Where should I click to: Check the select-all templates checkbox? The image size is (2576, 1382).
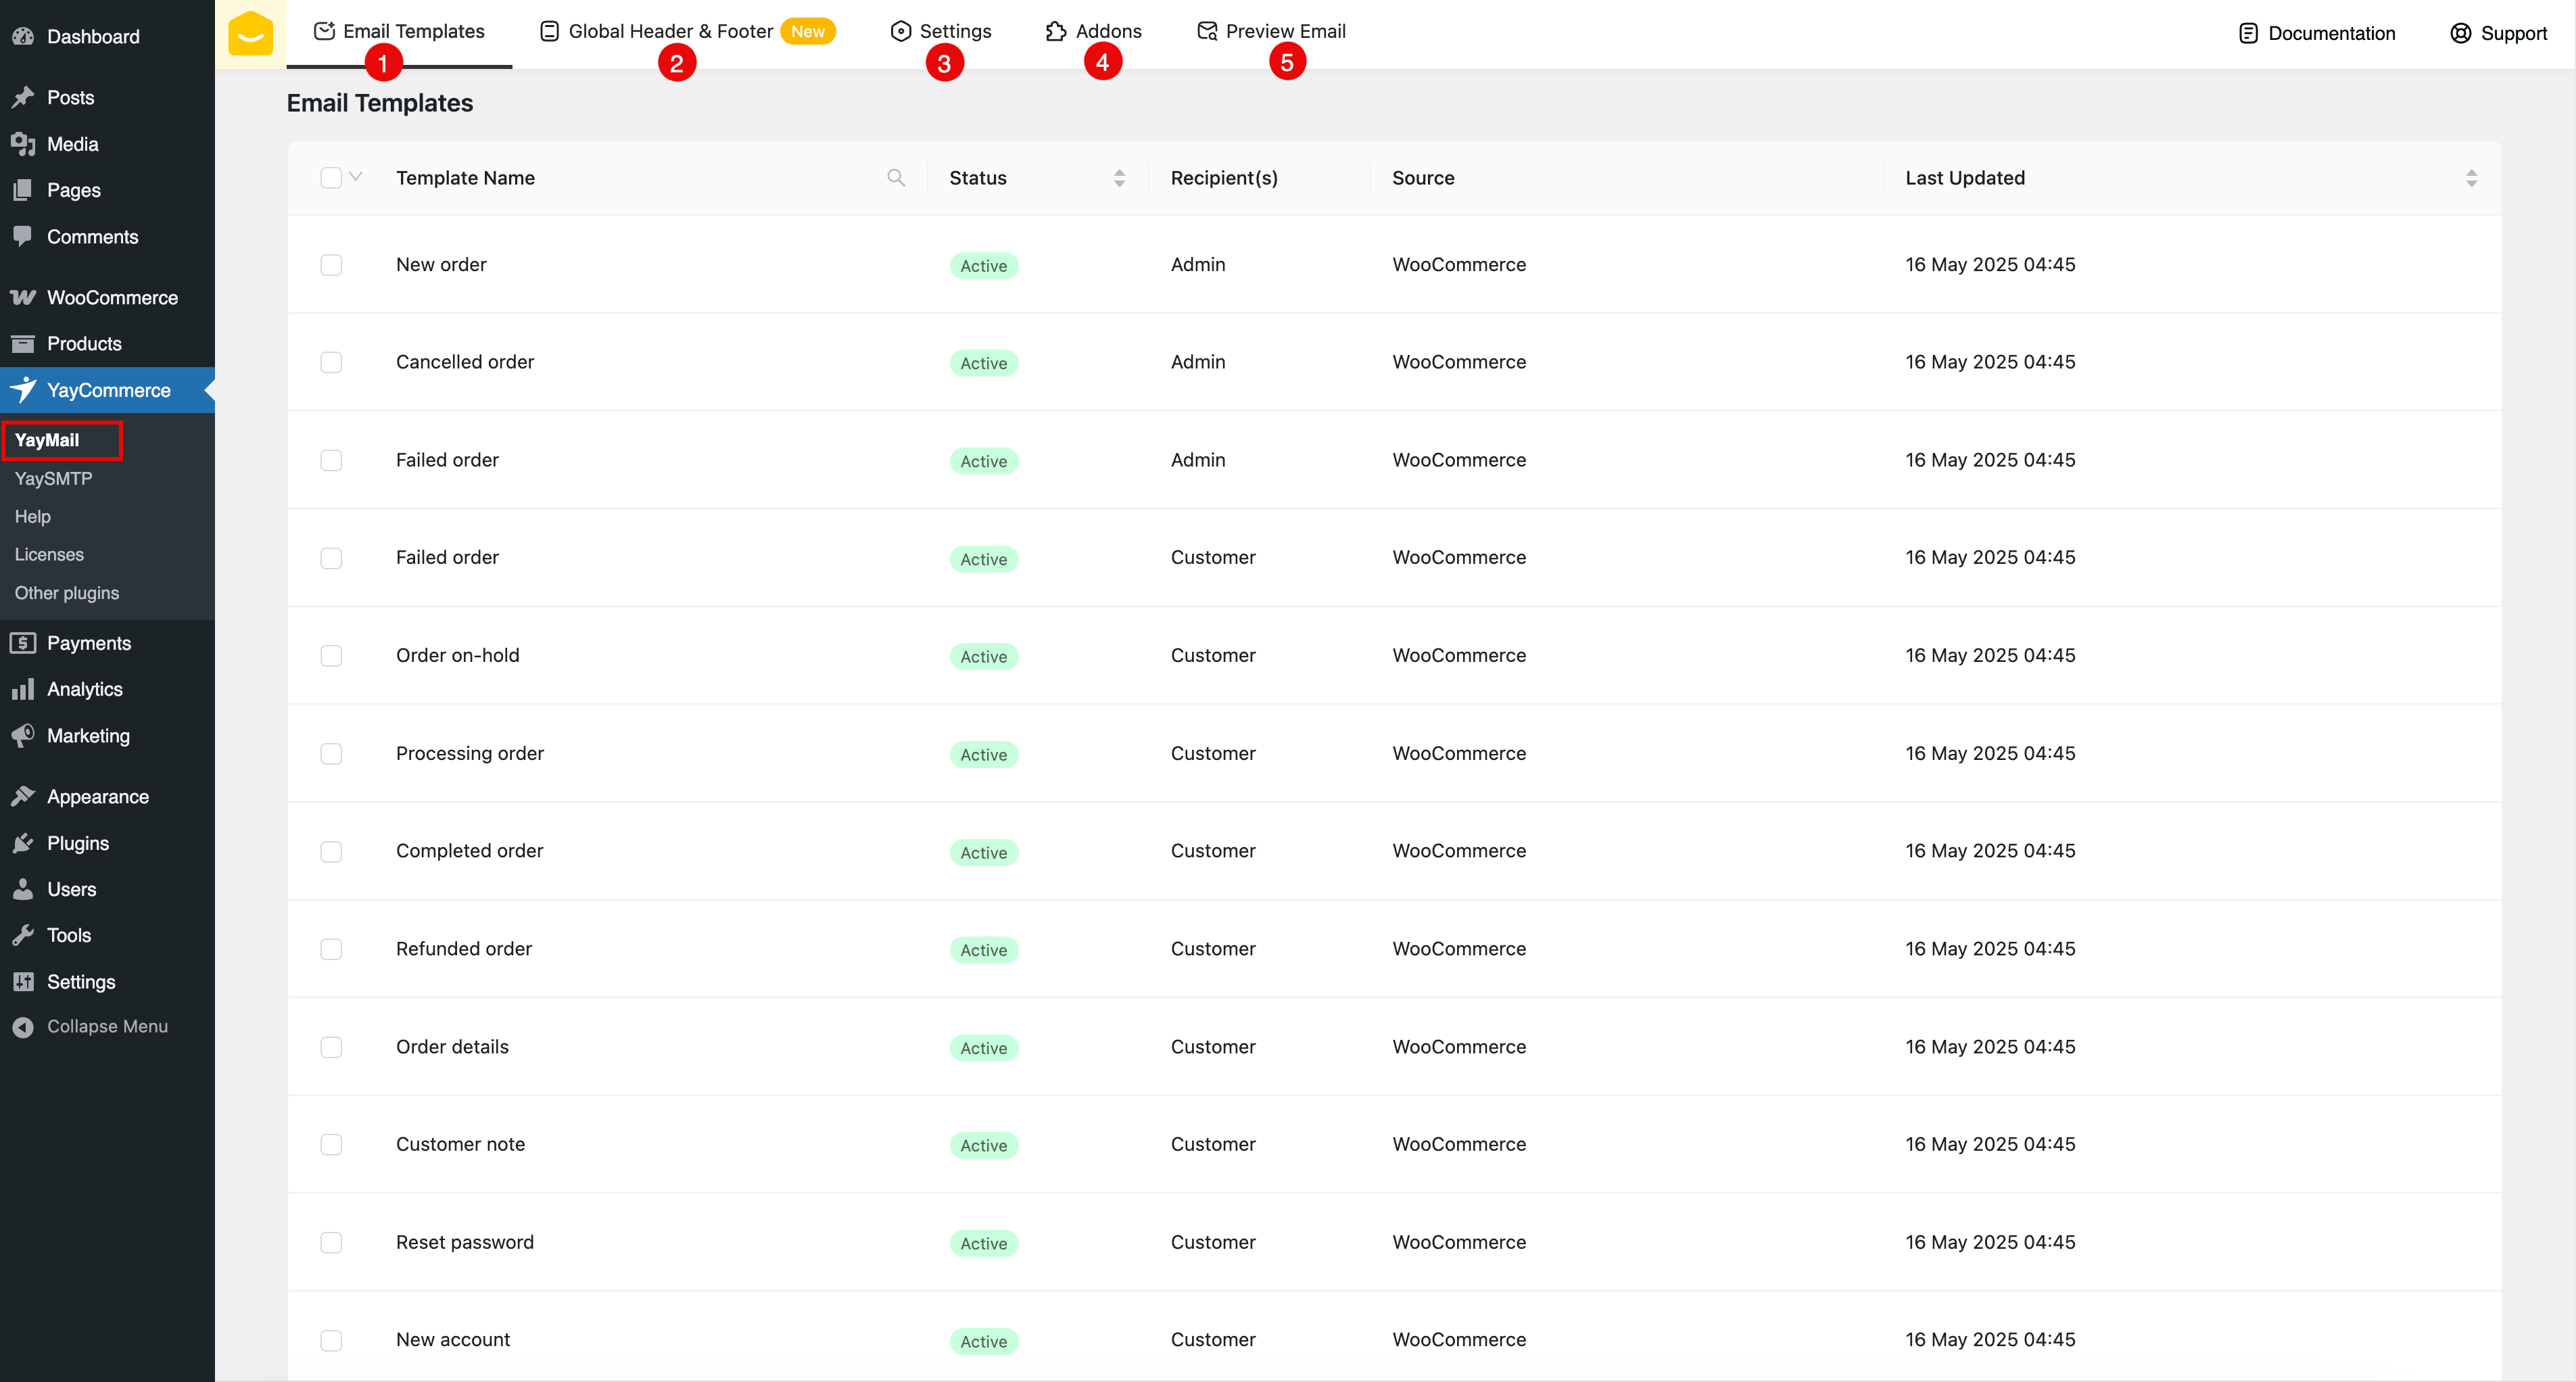tap(331, 178)
